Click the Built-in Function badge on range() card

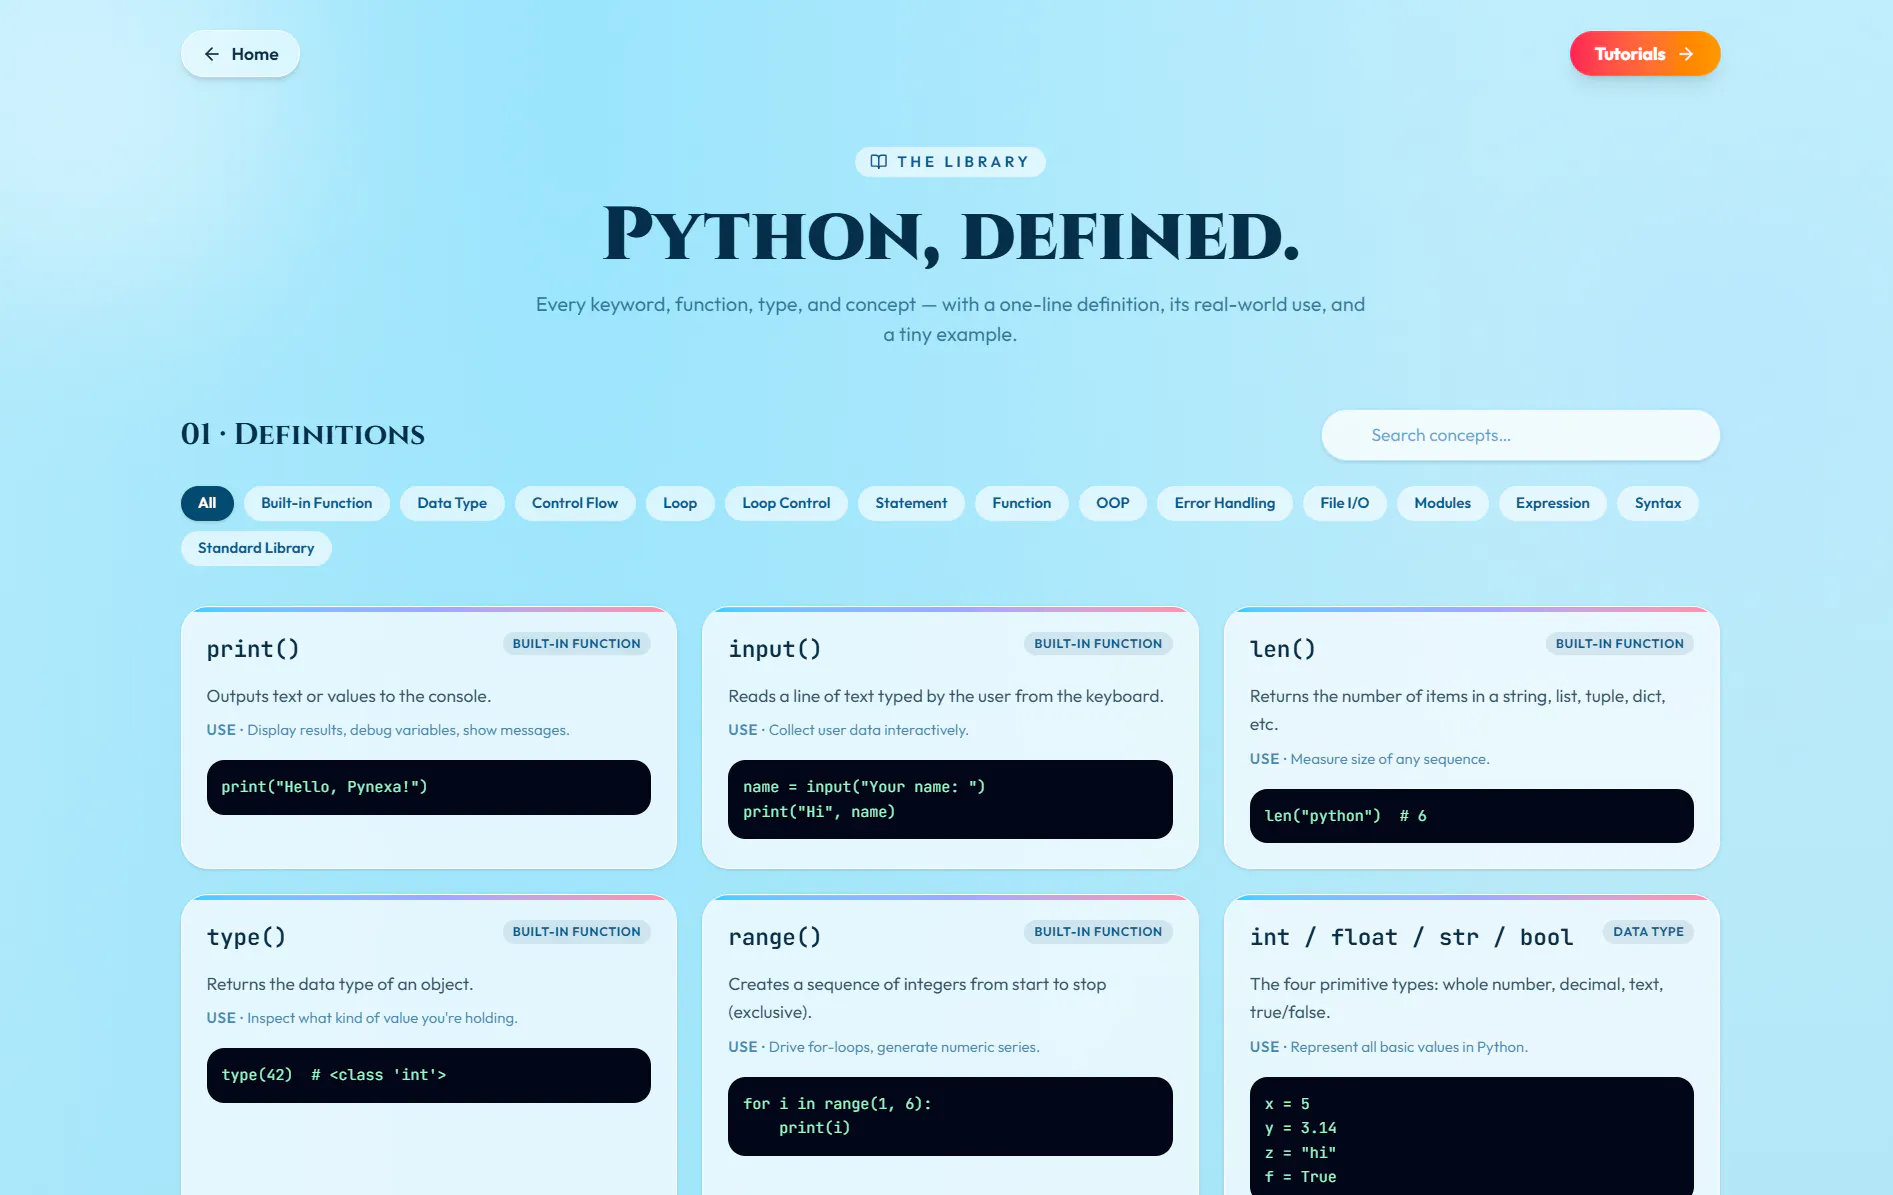[x=1098, y=932]
